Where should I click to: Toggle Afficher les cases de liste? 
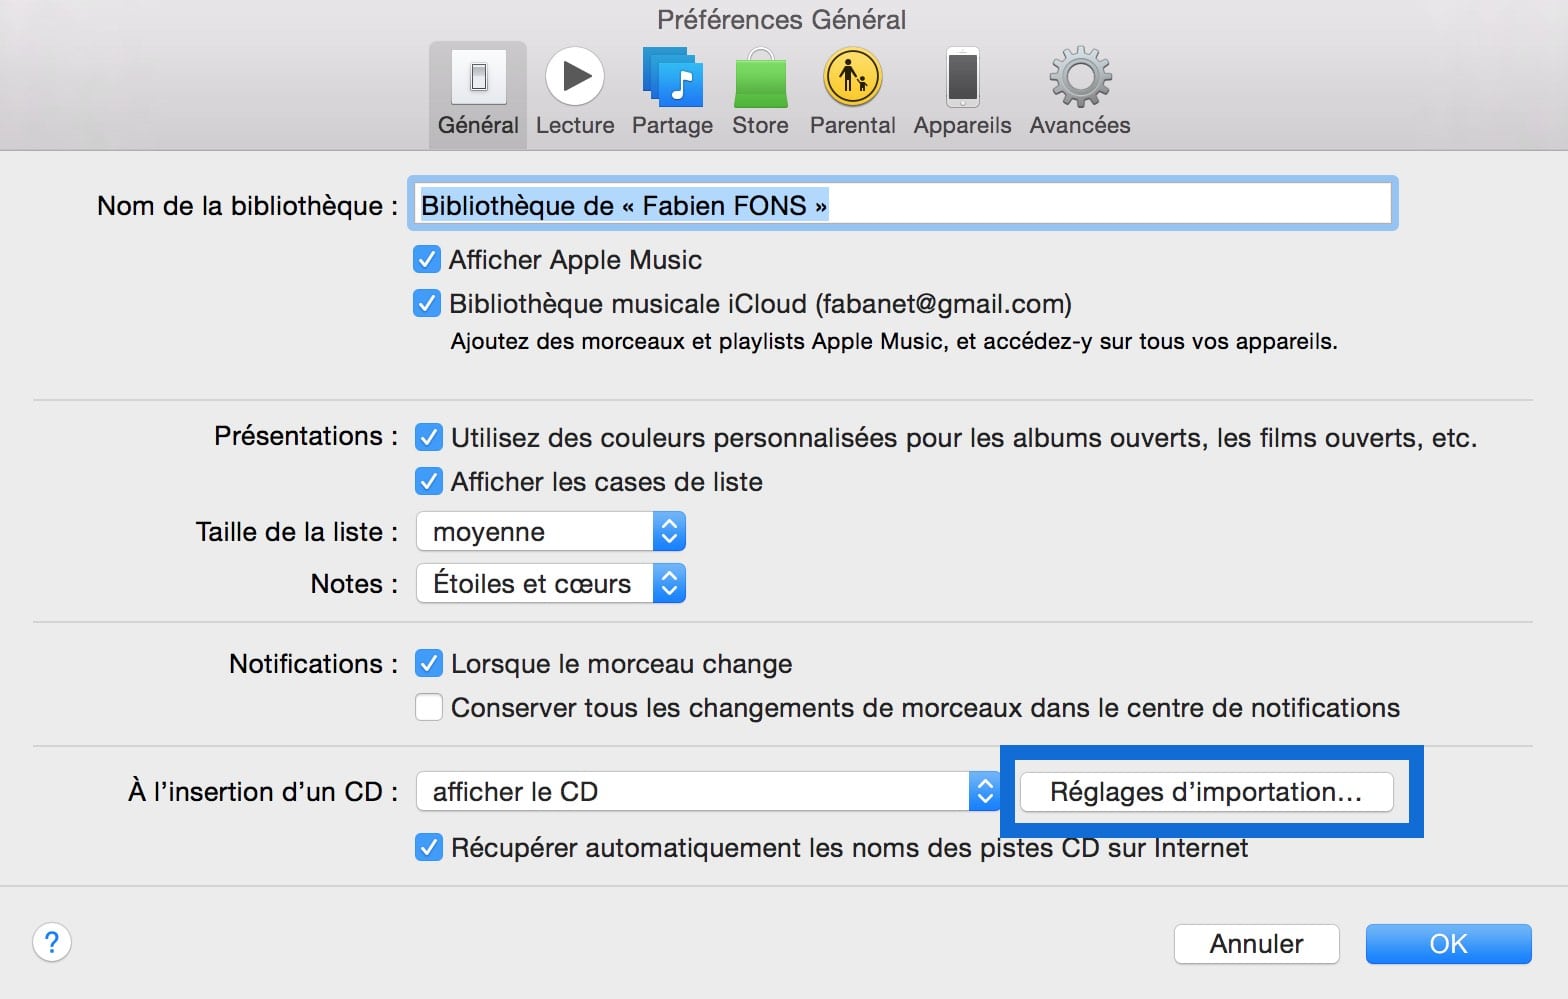(x=429, y=481)
